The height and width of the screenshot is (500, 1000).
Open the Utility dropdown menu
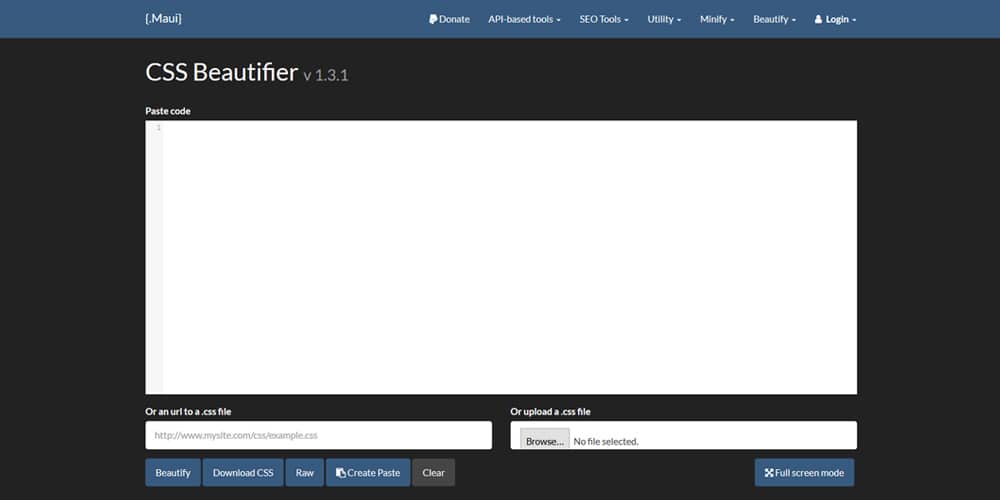(x=665, y=19)
